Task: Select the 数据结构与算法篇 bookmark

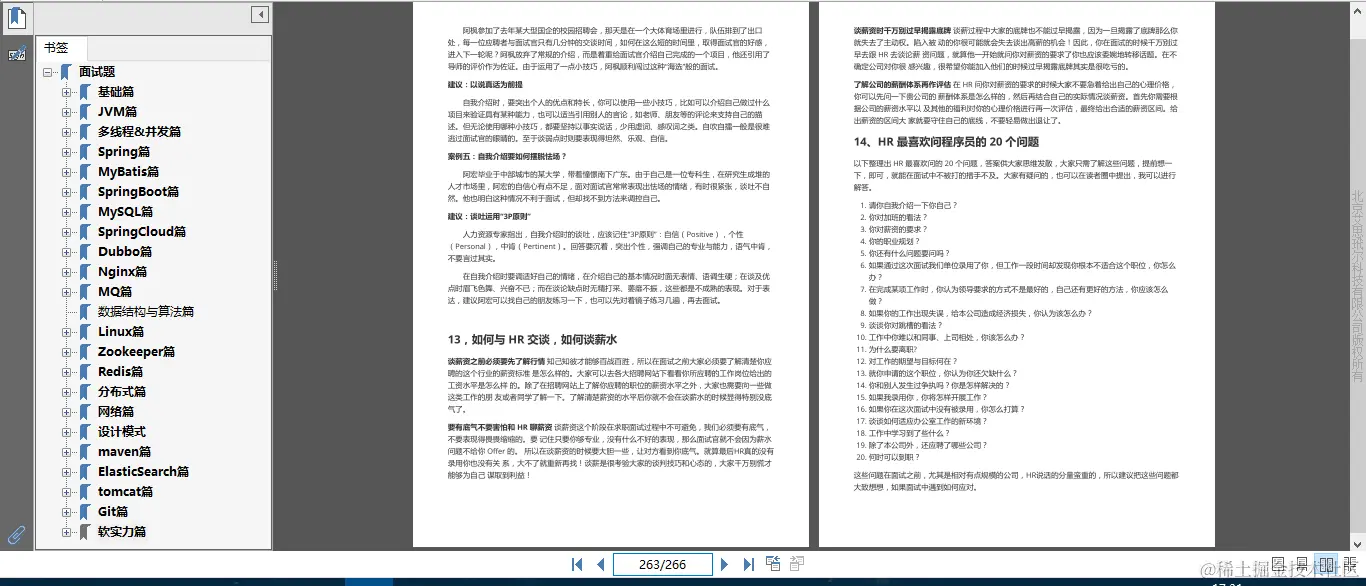Action: [146, 312]
